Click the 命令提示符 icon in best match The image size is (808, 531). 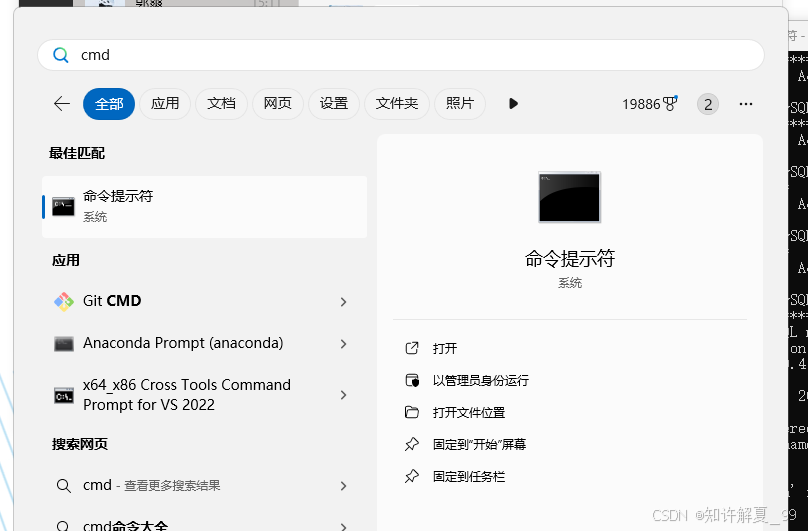click(63, 206)
